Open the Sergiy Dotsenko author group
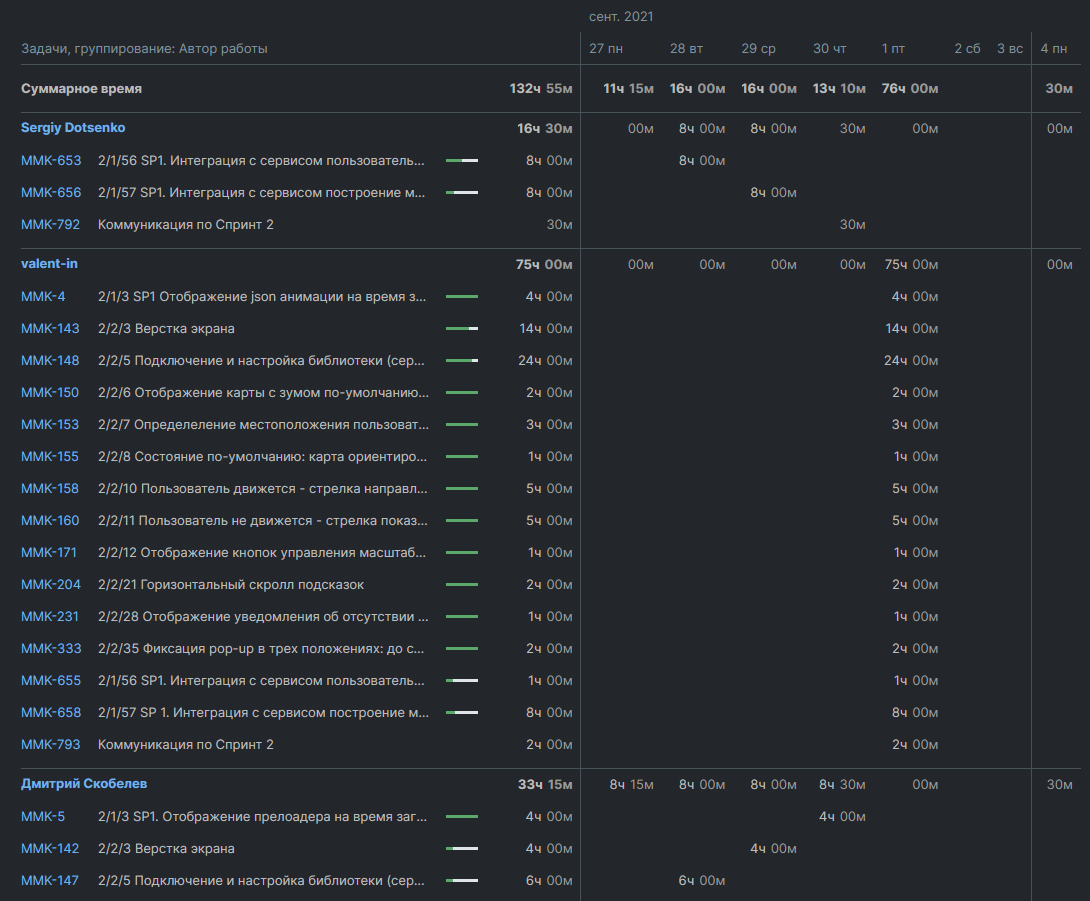 pos(73,128)
